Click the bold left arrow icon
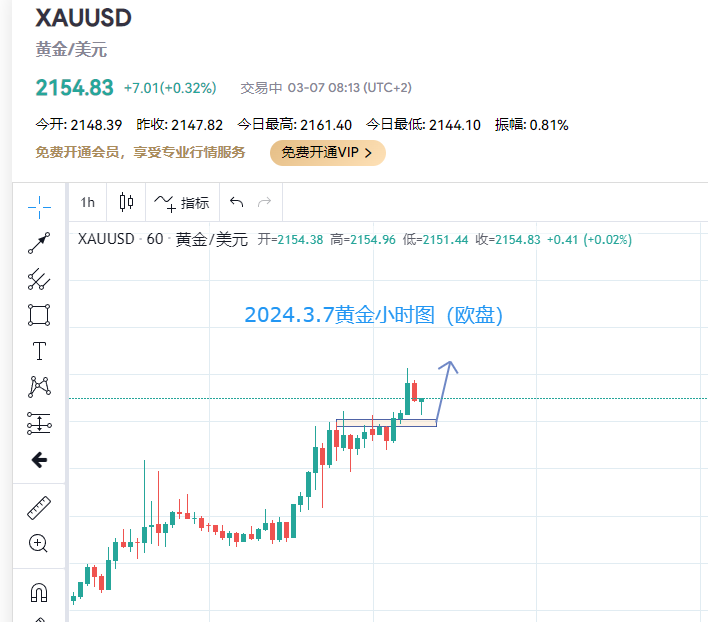 coord(39,460)
